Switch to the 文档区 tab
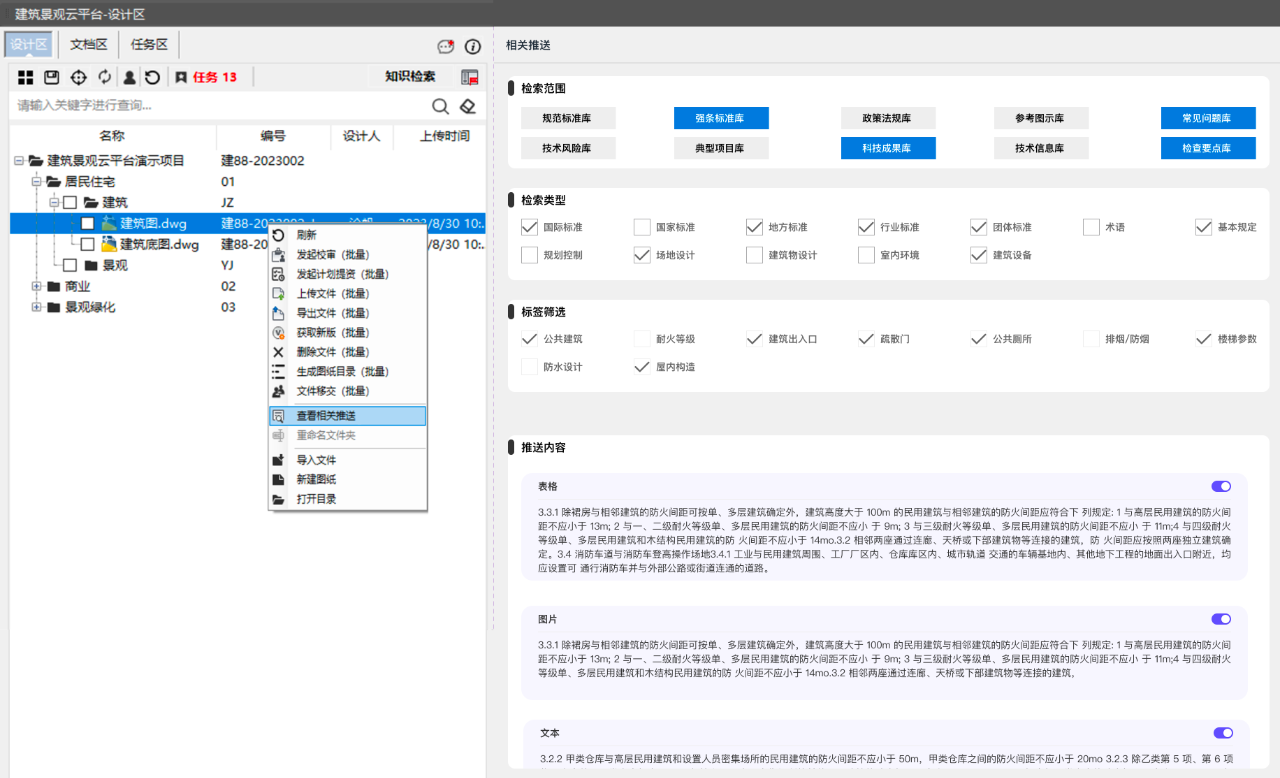 coord(88,45)
